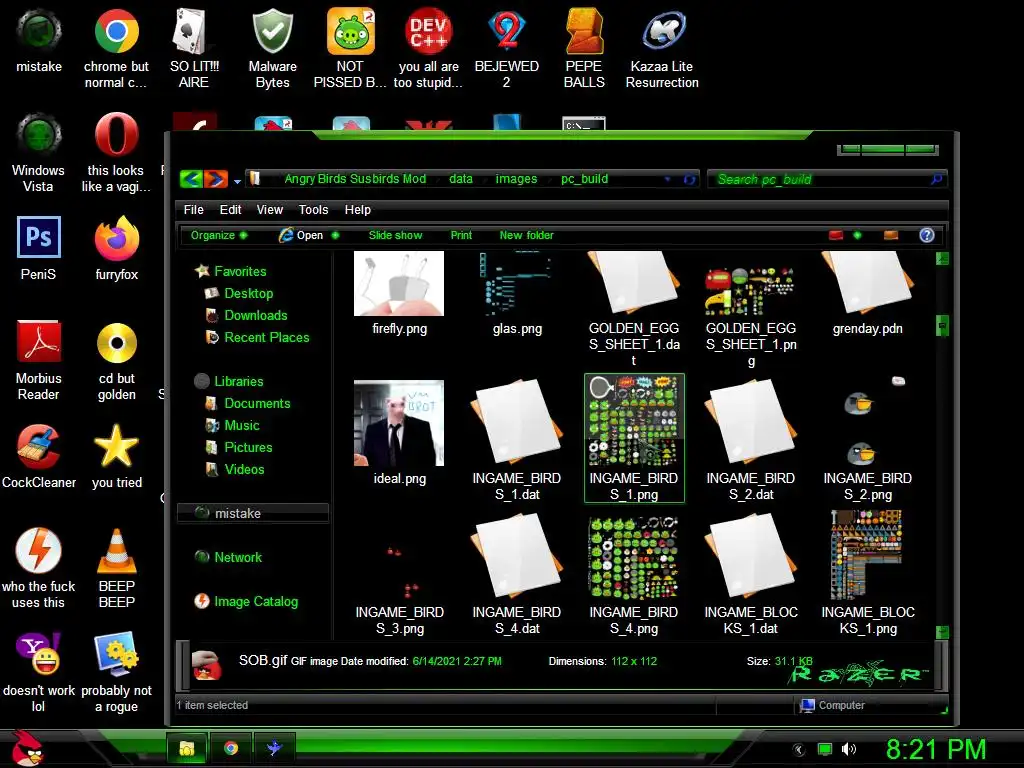Screen dimensions: 1024x768
Task: Select Downloads under Favorites
Action: [255, 315]
